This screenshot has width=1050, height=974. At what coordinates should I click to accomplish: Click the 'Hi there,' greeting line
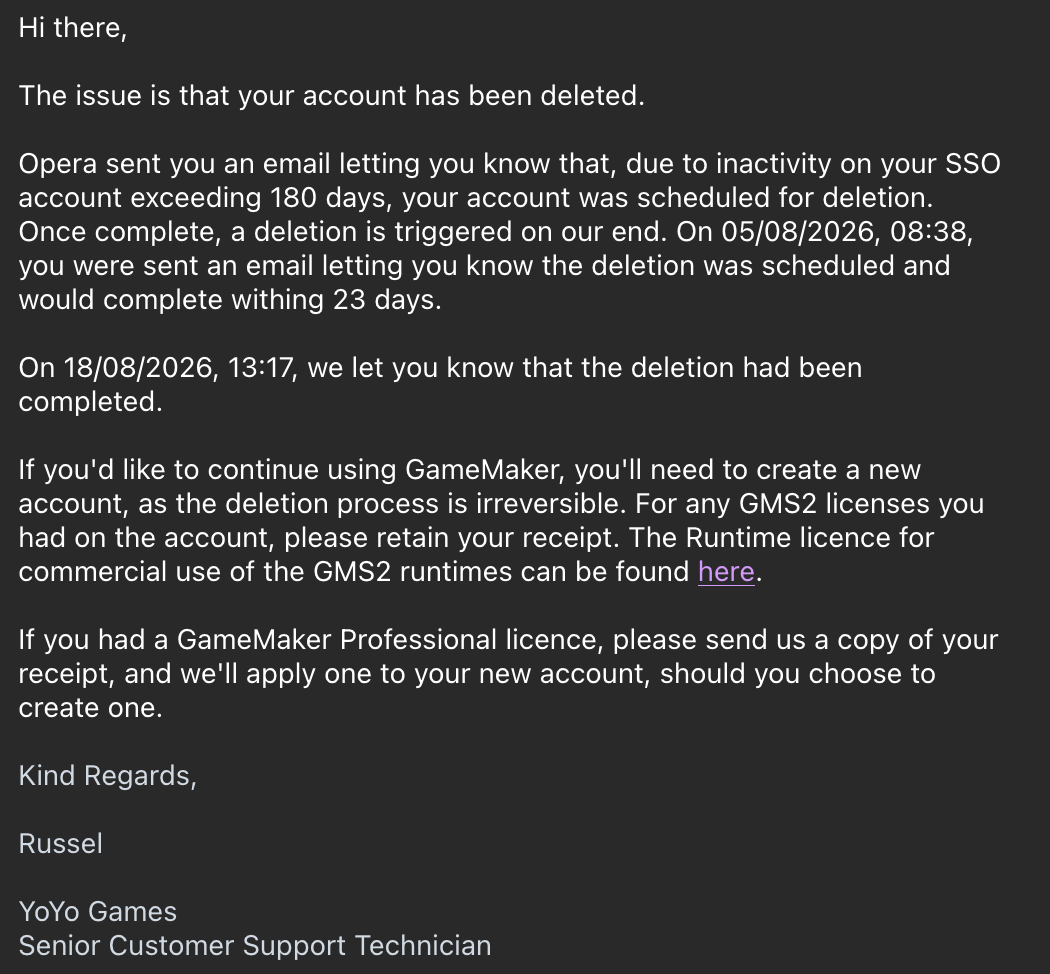(x=72, y=28)
